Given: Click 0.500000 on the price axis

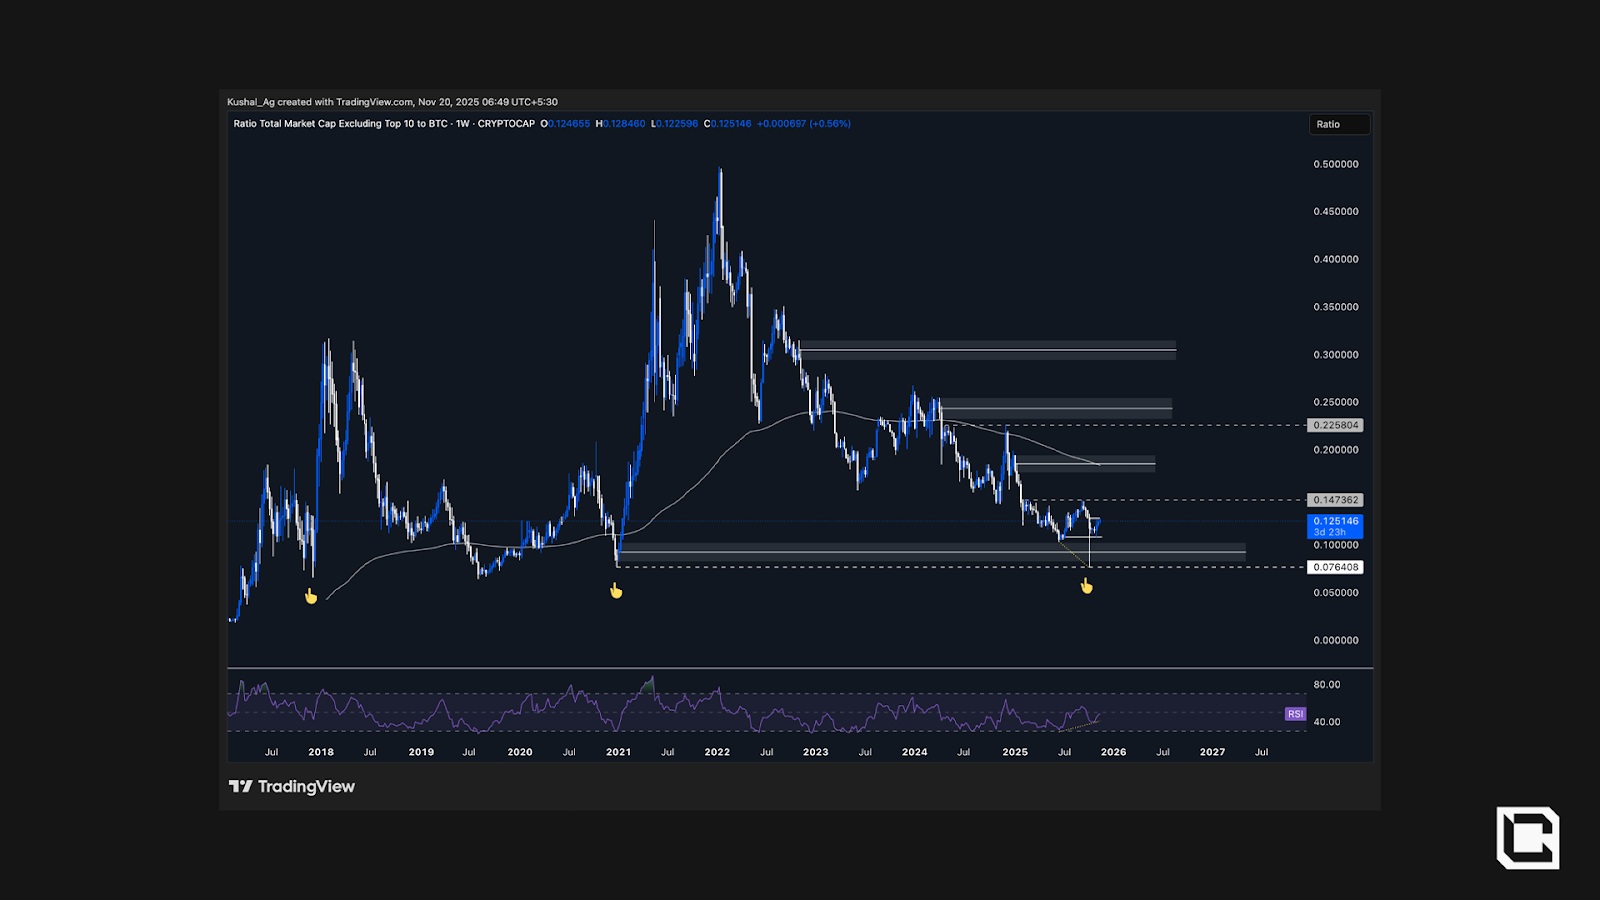Looking at the screenshot, I should (x=1336, y=164).
